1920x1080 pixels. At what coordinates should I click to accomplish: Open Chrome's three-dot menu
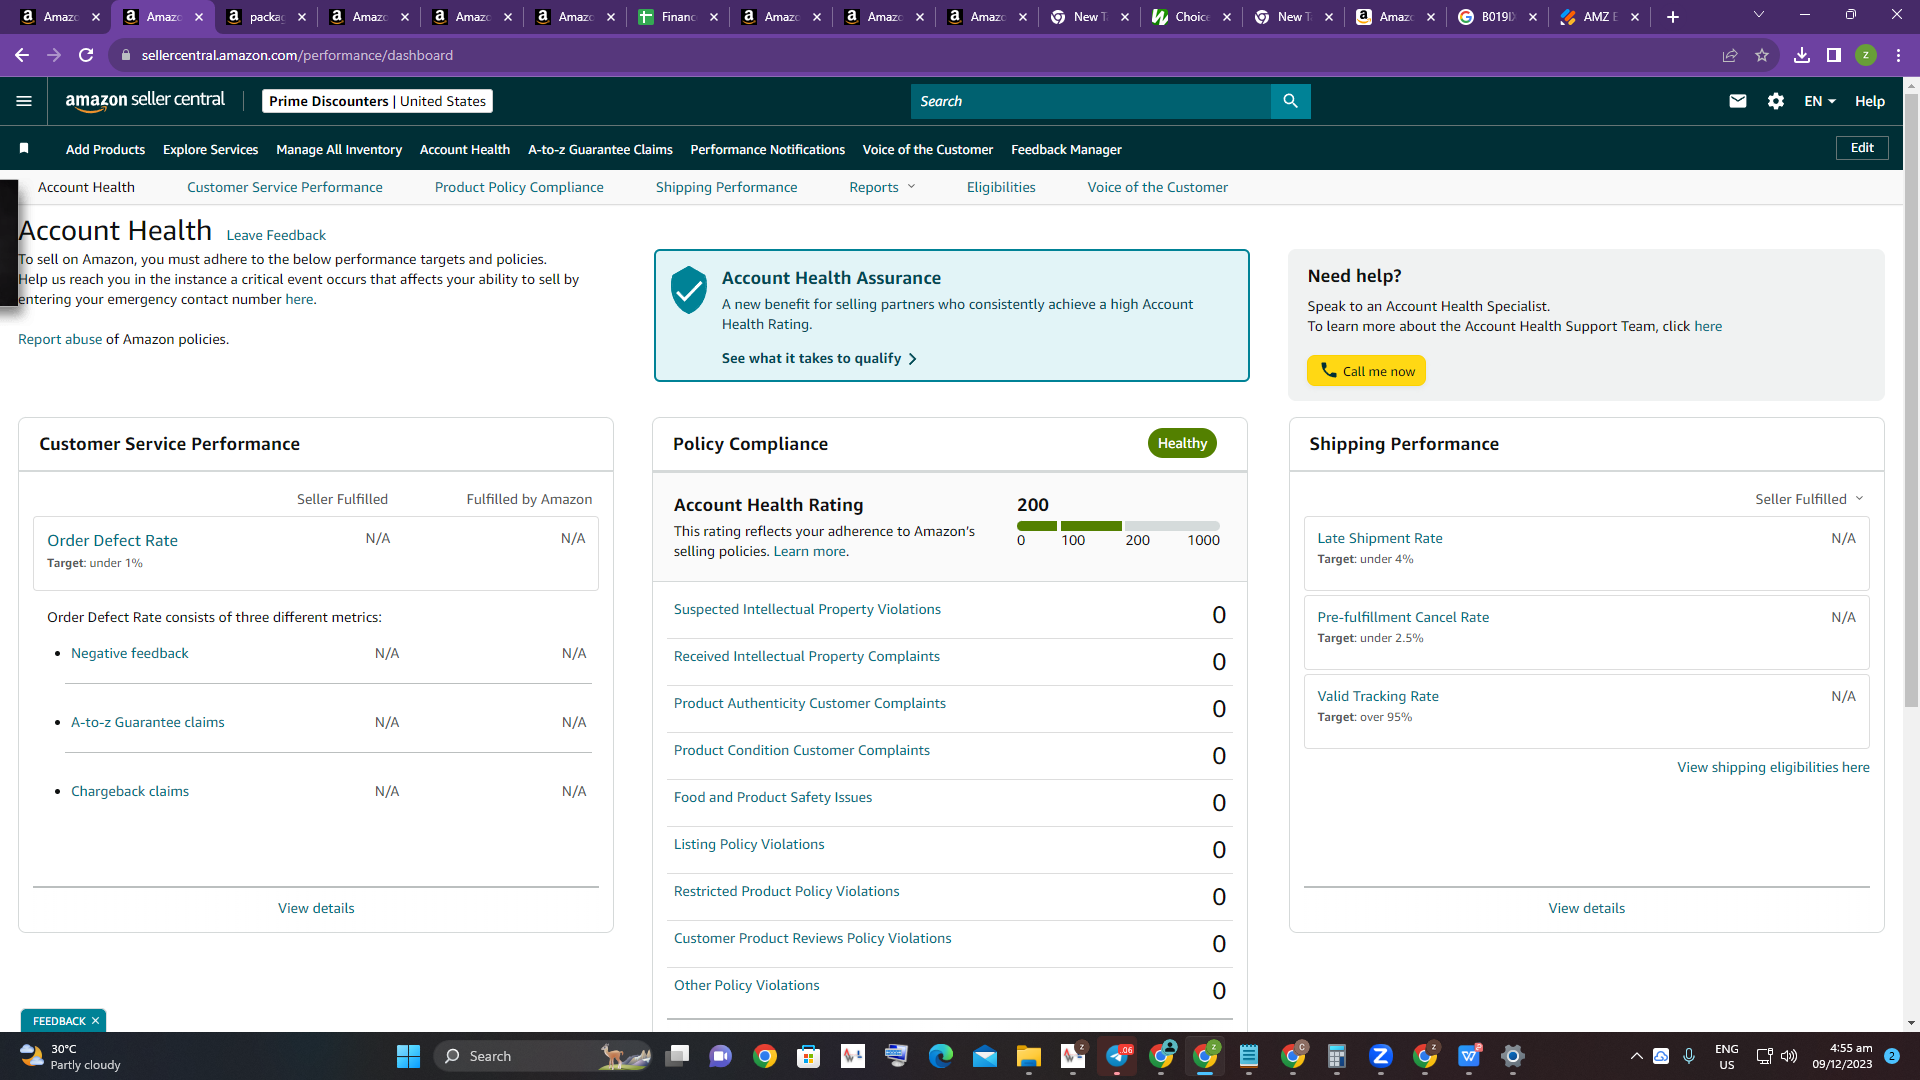click(1898, 55)
